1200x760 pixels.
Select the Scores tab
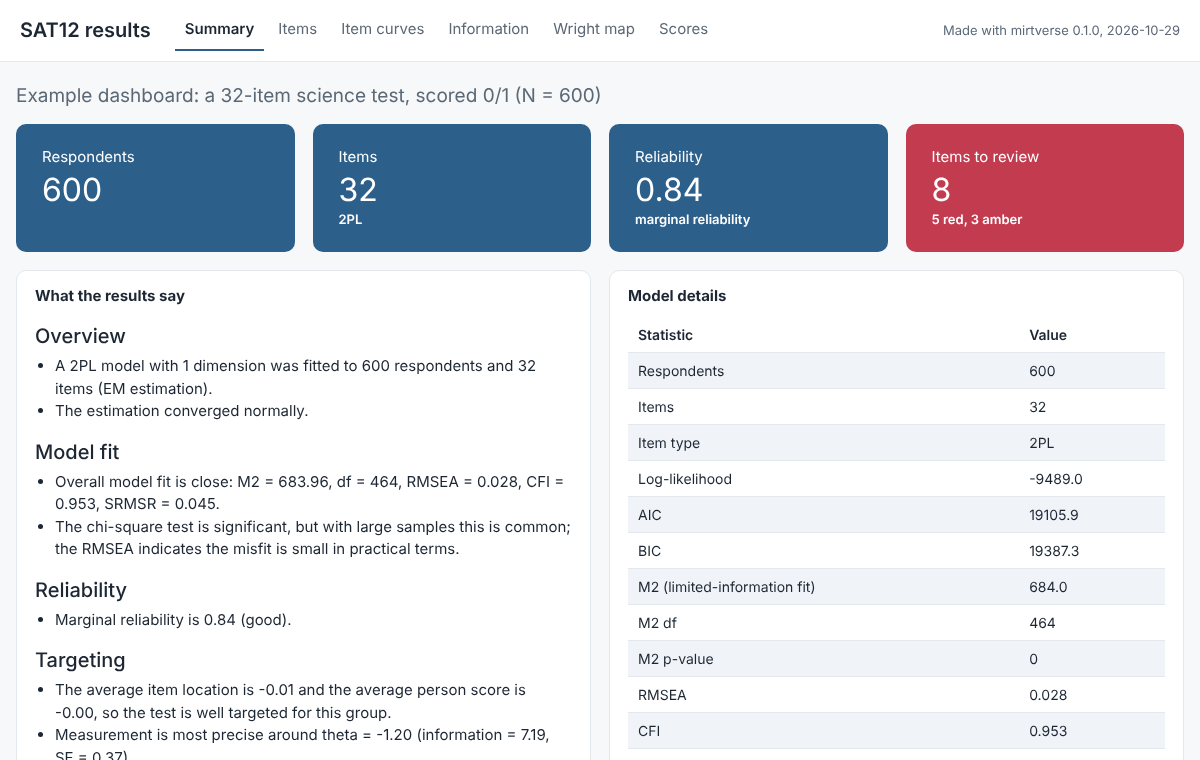click(683, 29)
